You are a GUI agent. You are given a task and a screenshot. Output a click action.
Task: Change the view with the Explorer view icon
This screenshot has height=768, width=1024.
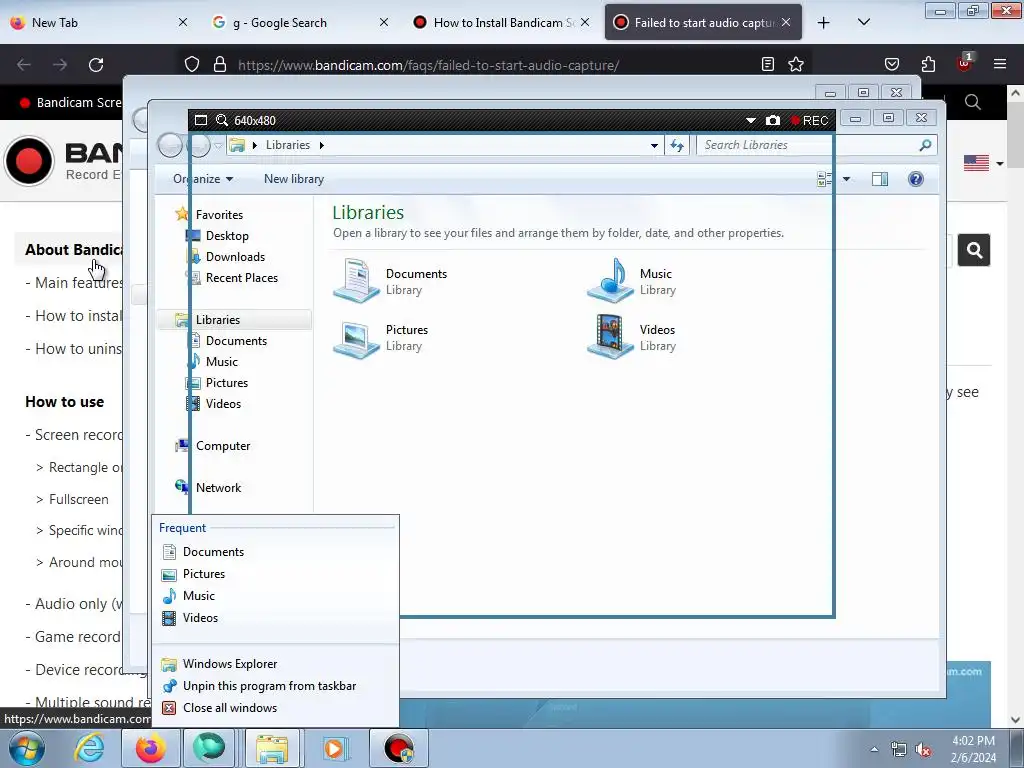[825, 179]
